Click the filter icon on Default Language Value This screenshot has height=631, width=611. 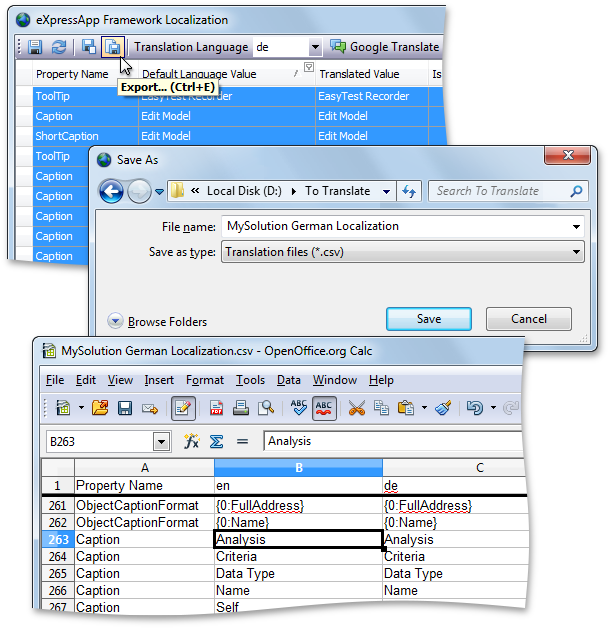pyautogui.click(x=309, y=67)
